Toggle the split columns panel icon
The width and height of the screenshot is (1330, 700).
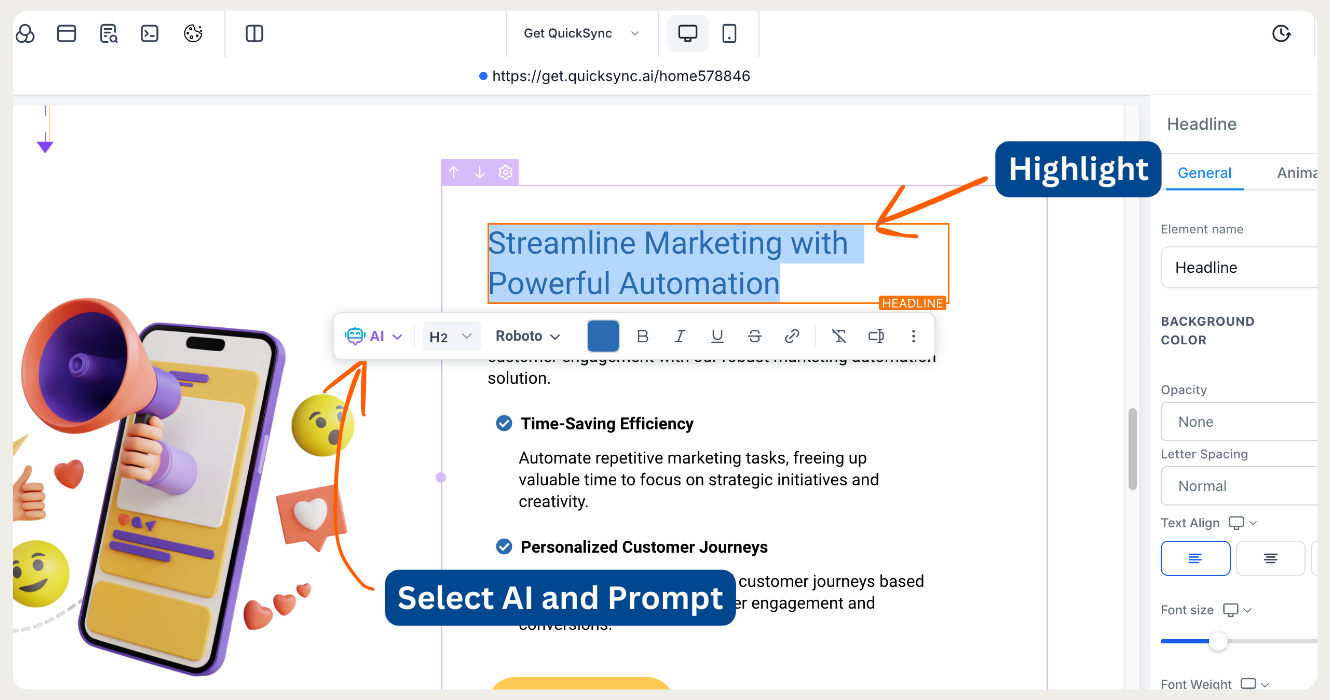click(255, 34)
